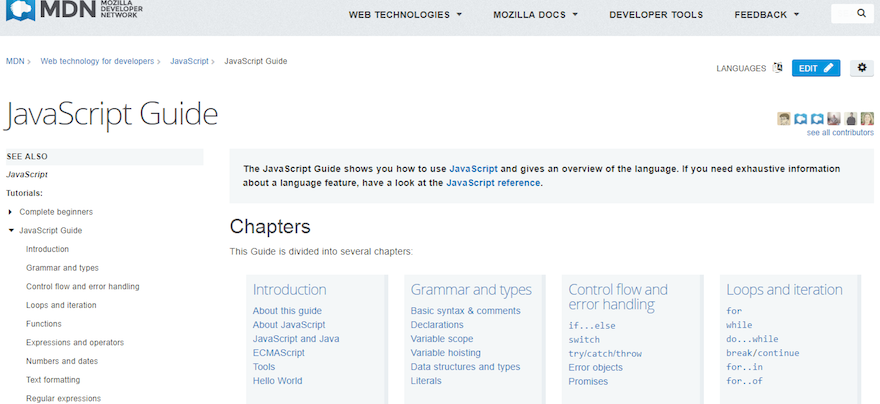
Task: Open the Promises link
Action: pyautogui.click(x=588, y=382)
